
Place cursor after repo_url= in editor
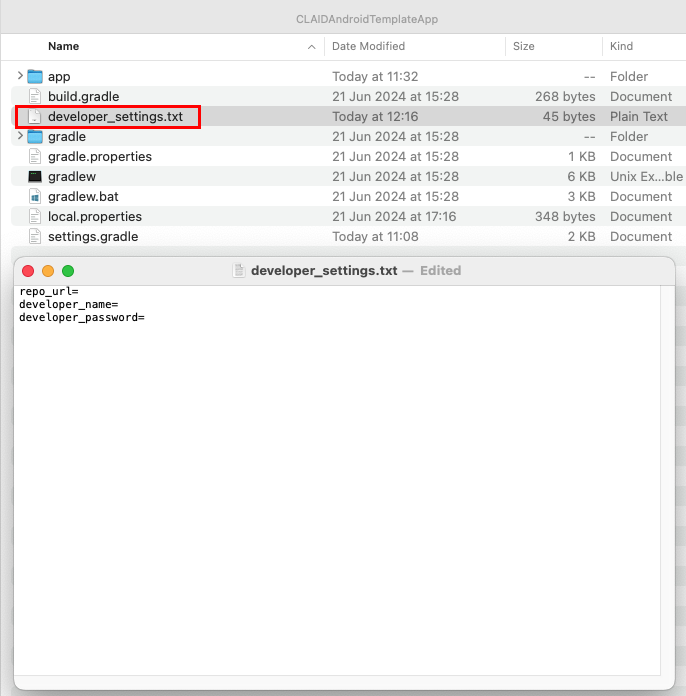tap(79, 291)
